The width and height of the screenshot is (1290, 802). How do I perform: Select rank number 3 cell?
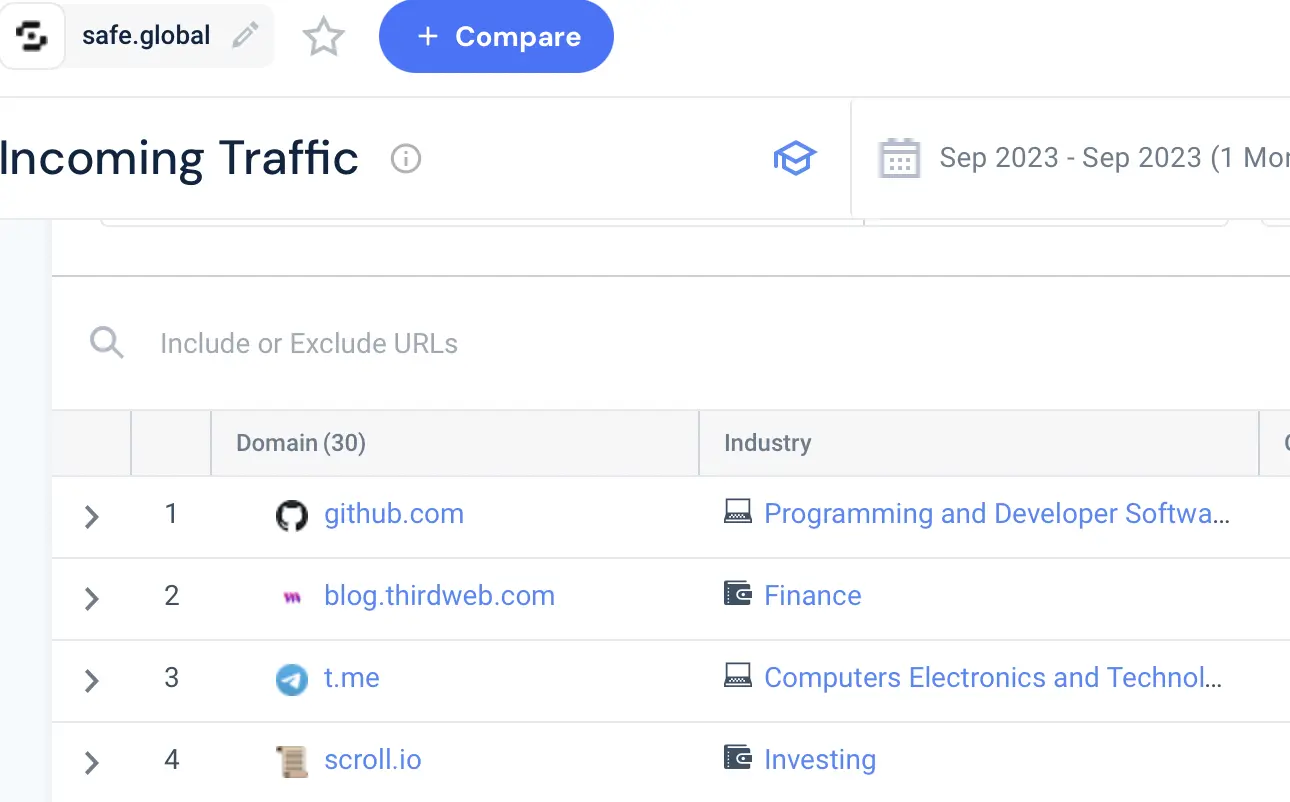coord(171,678)
